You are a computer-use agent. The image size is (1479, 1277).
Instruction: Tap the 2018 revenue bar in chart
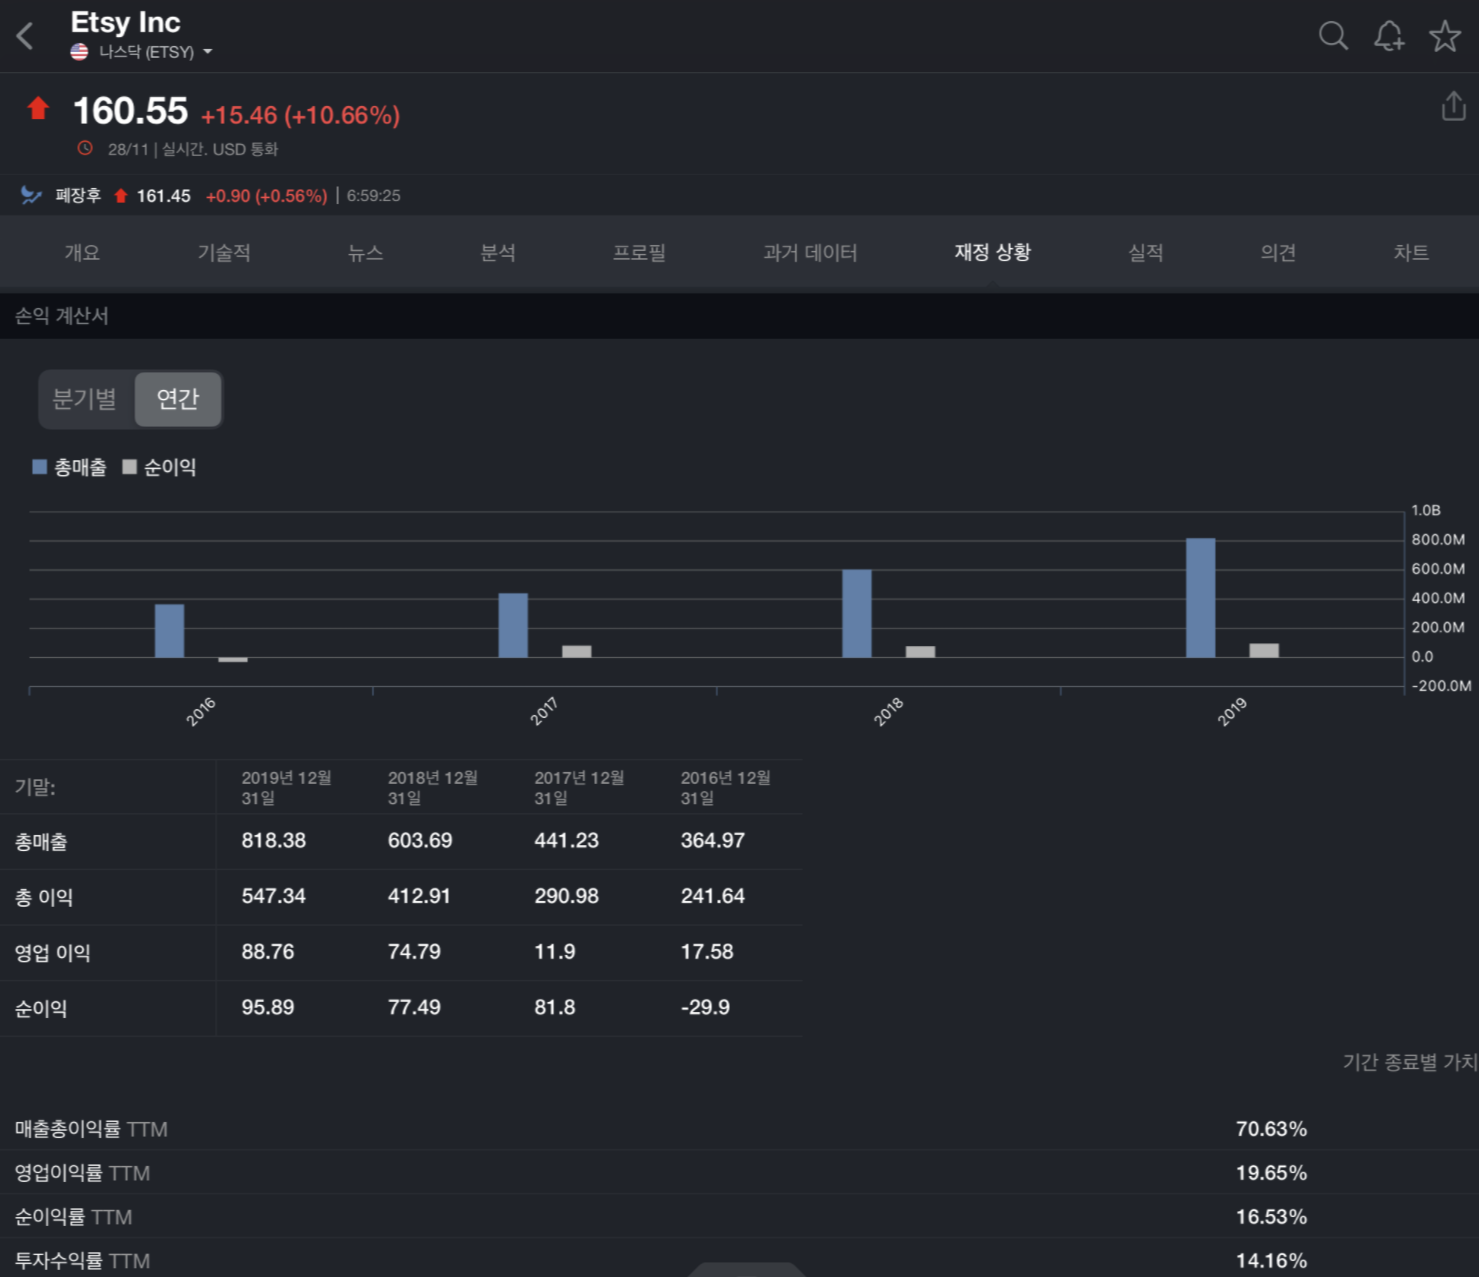857,614
